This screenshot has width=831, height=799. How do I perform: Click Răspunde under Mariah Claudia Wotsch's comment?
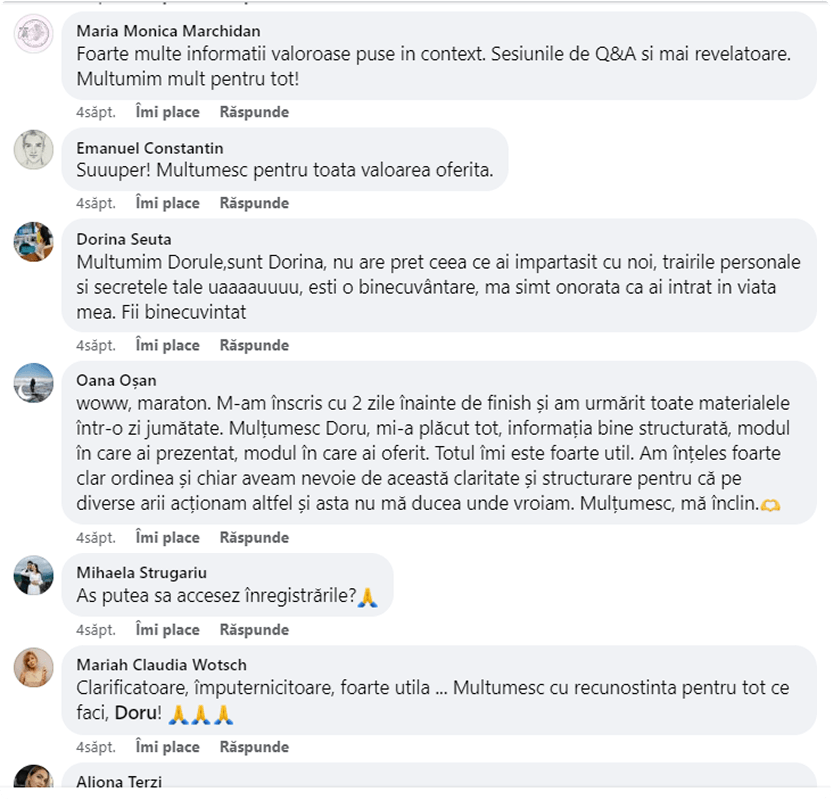(x=254, y=747)
